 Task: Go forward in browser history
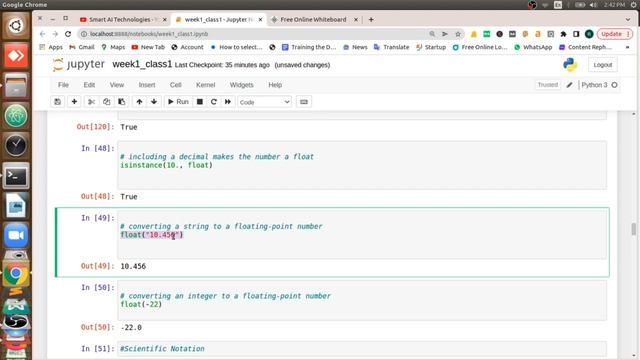(55, 34)
